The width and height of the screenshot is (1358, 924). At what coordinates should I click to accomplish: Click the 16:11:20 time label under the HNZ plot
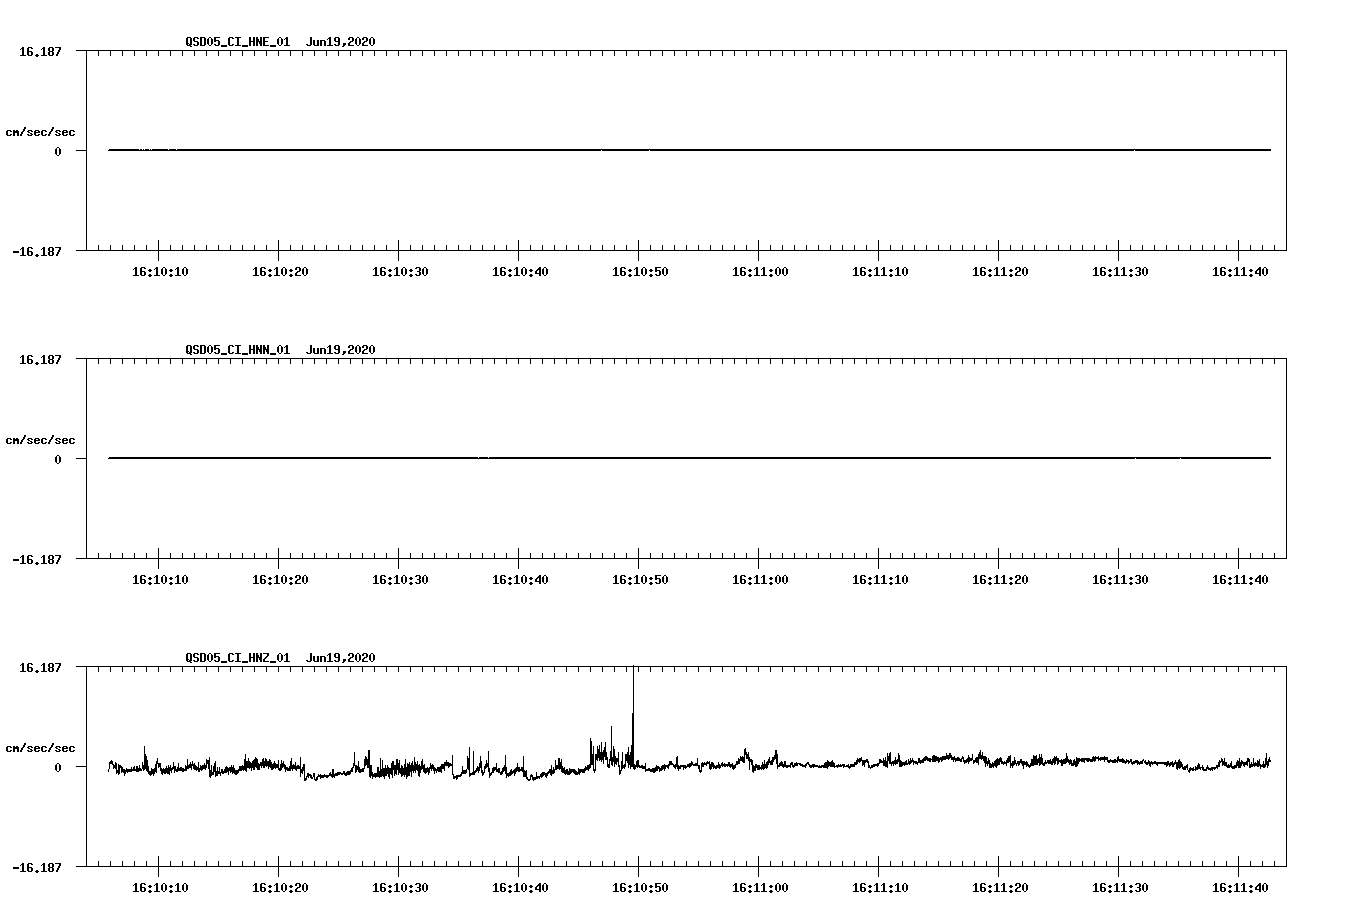pos(1000,888)
